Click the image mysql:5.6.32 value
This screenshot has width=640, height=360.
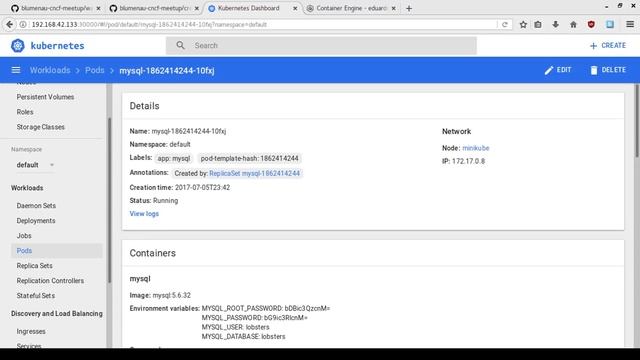click(171, 295)
